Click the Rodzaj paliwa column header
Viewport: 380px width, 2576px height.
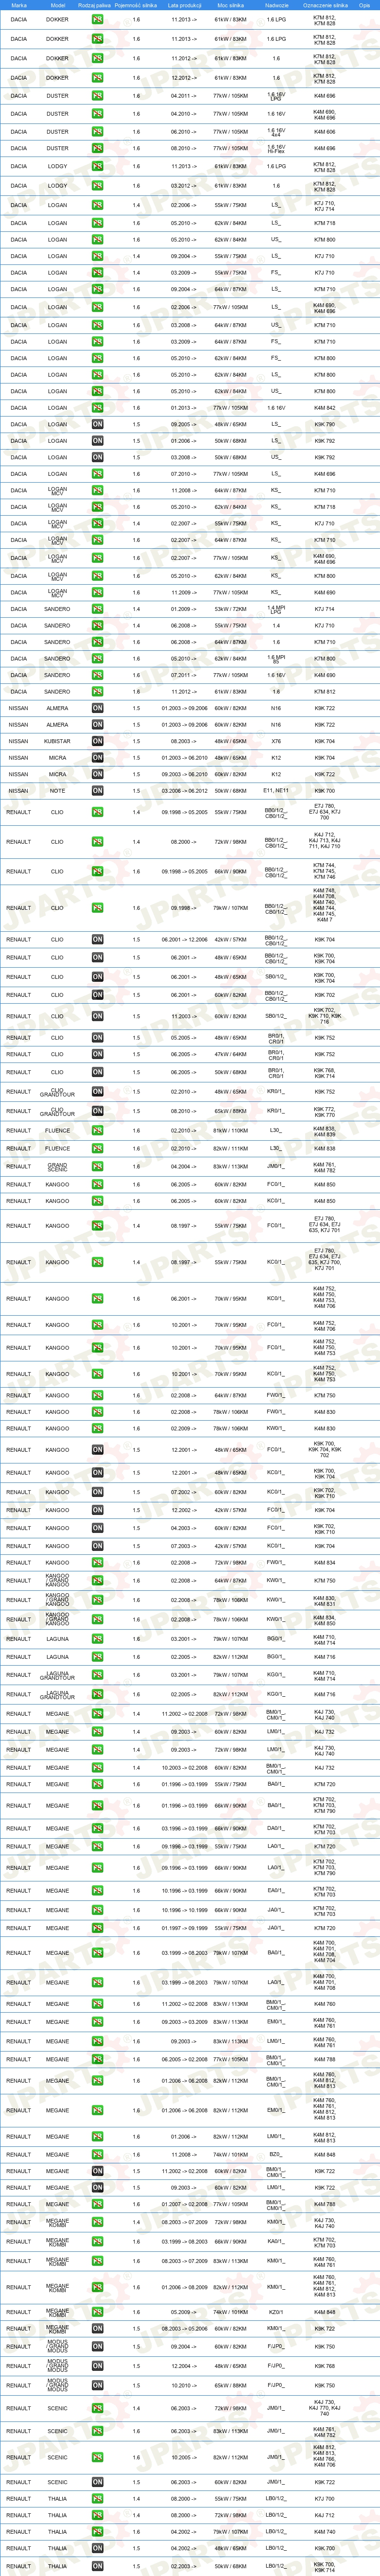(x=94, y=5)
